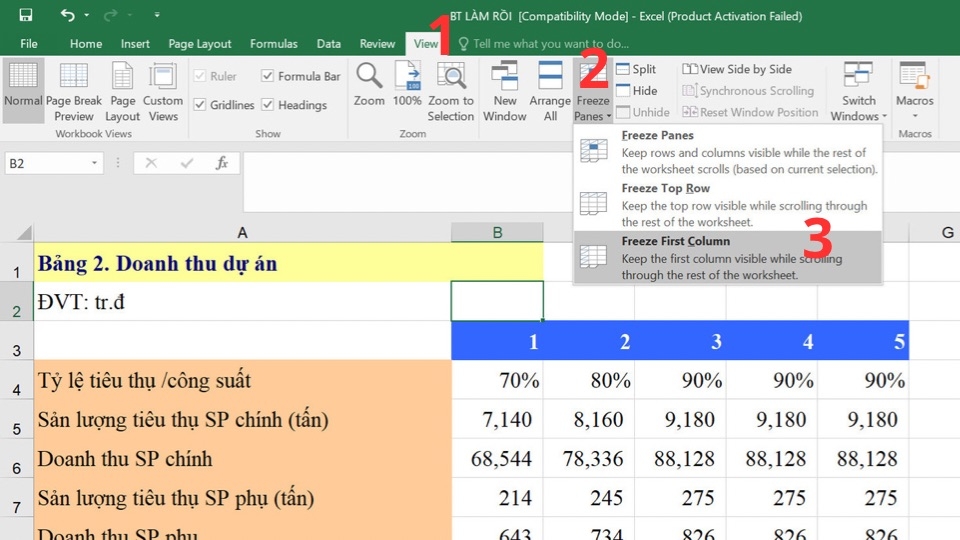The image size is (960, 540).
Task: Select row 5 header
Action: click(17, 420)
